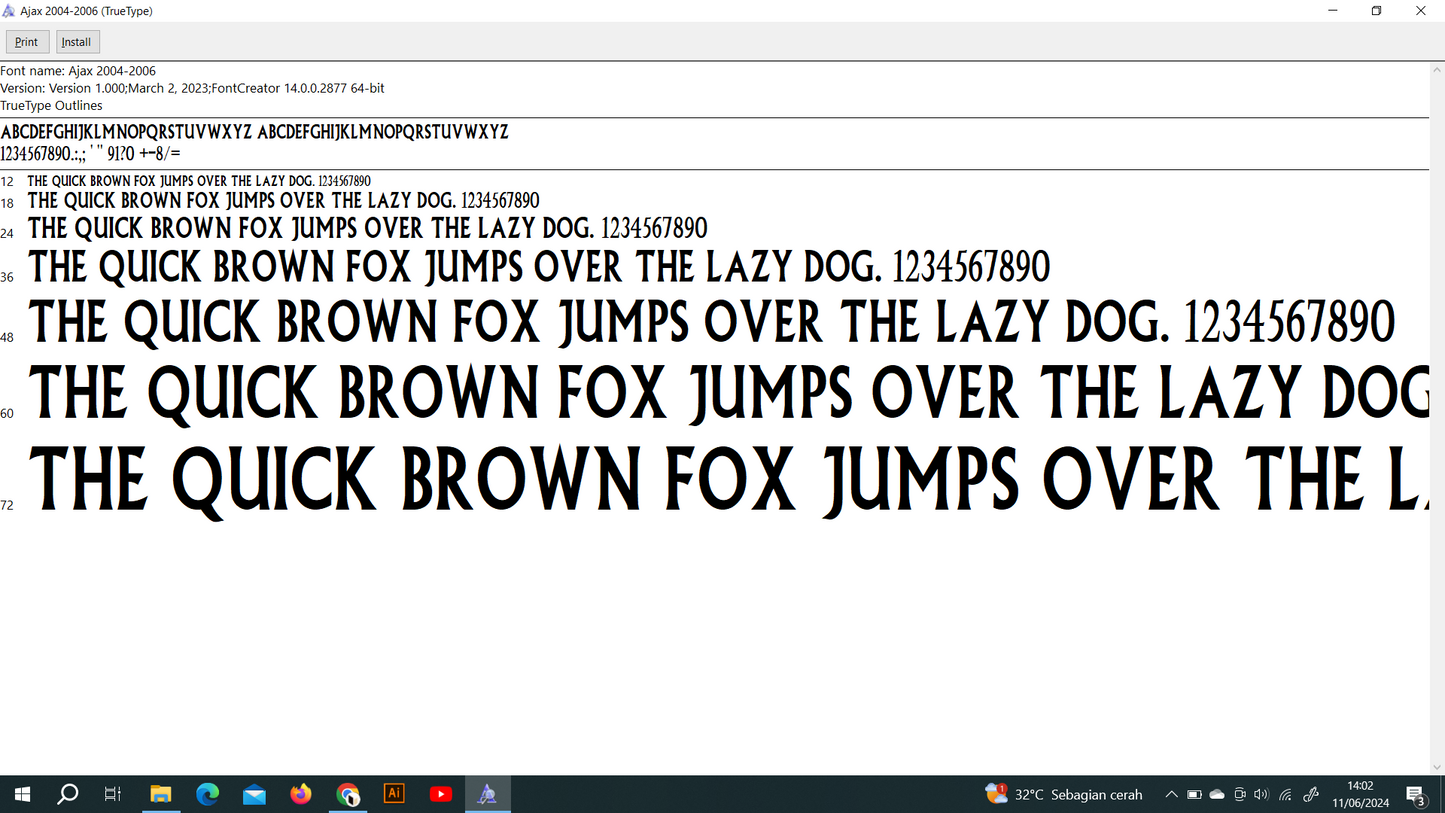This screenshot has width=1445, height=813.
Task: Open the Wi-Fi network panel
Action: coord(1286,795)
